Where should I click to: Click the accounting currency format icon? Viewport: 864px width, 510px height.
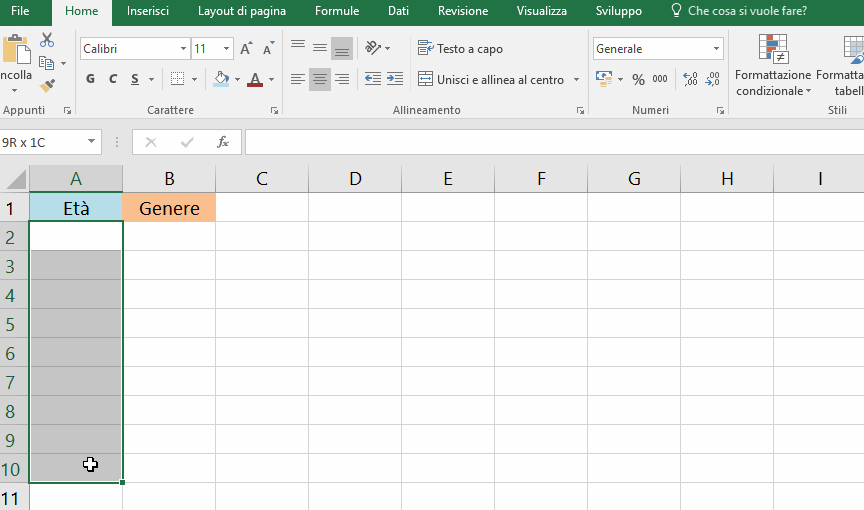tap(604, 79)
